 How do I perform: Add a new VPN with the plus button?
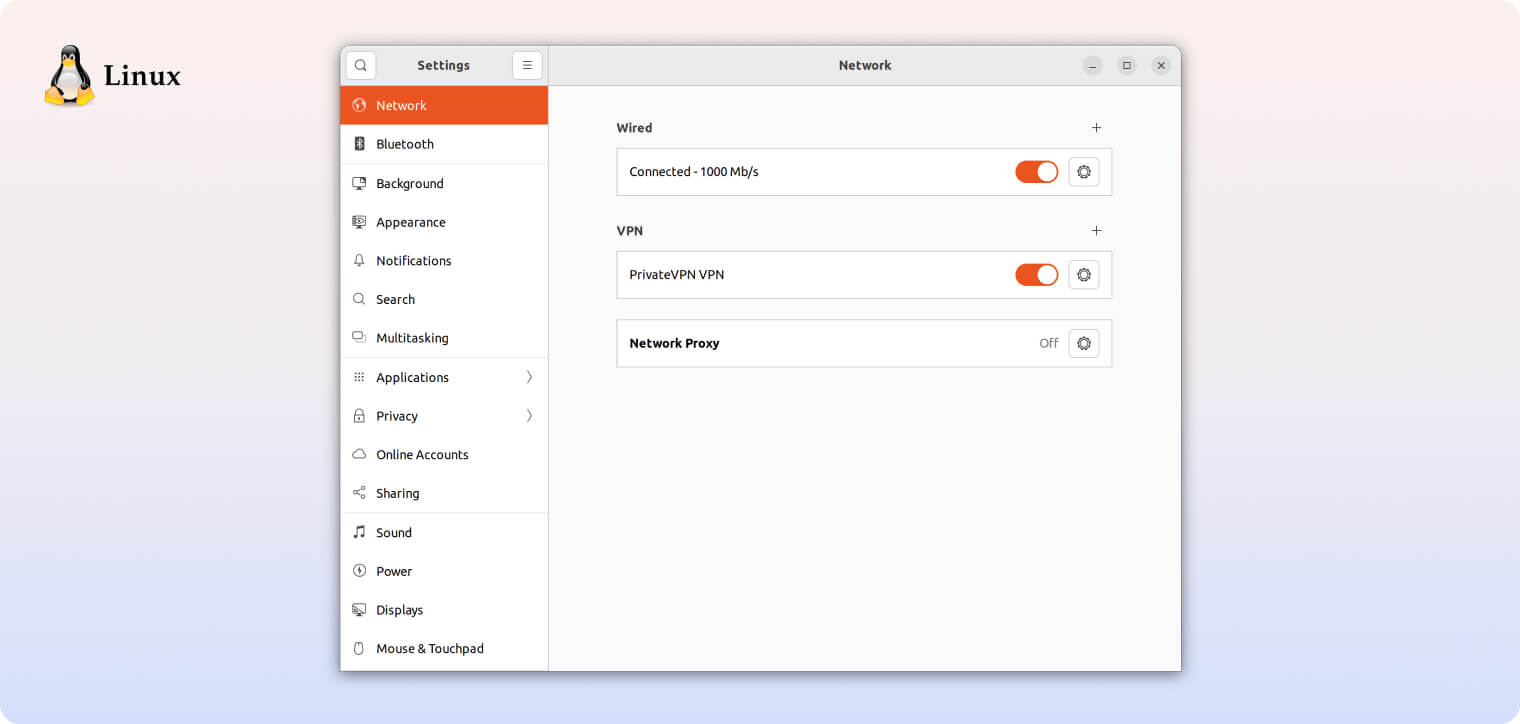pyautogui.click(x=1096, y=230)
